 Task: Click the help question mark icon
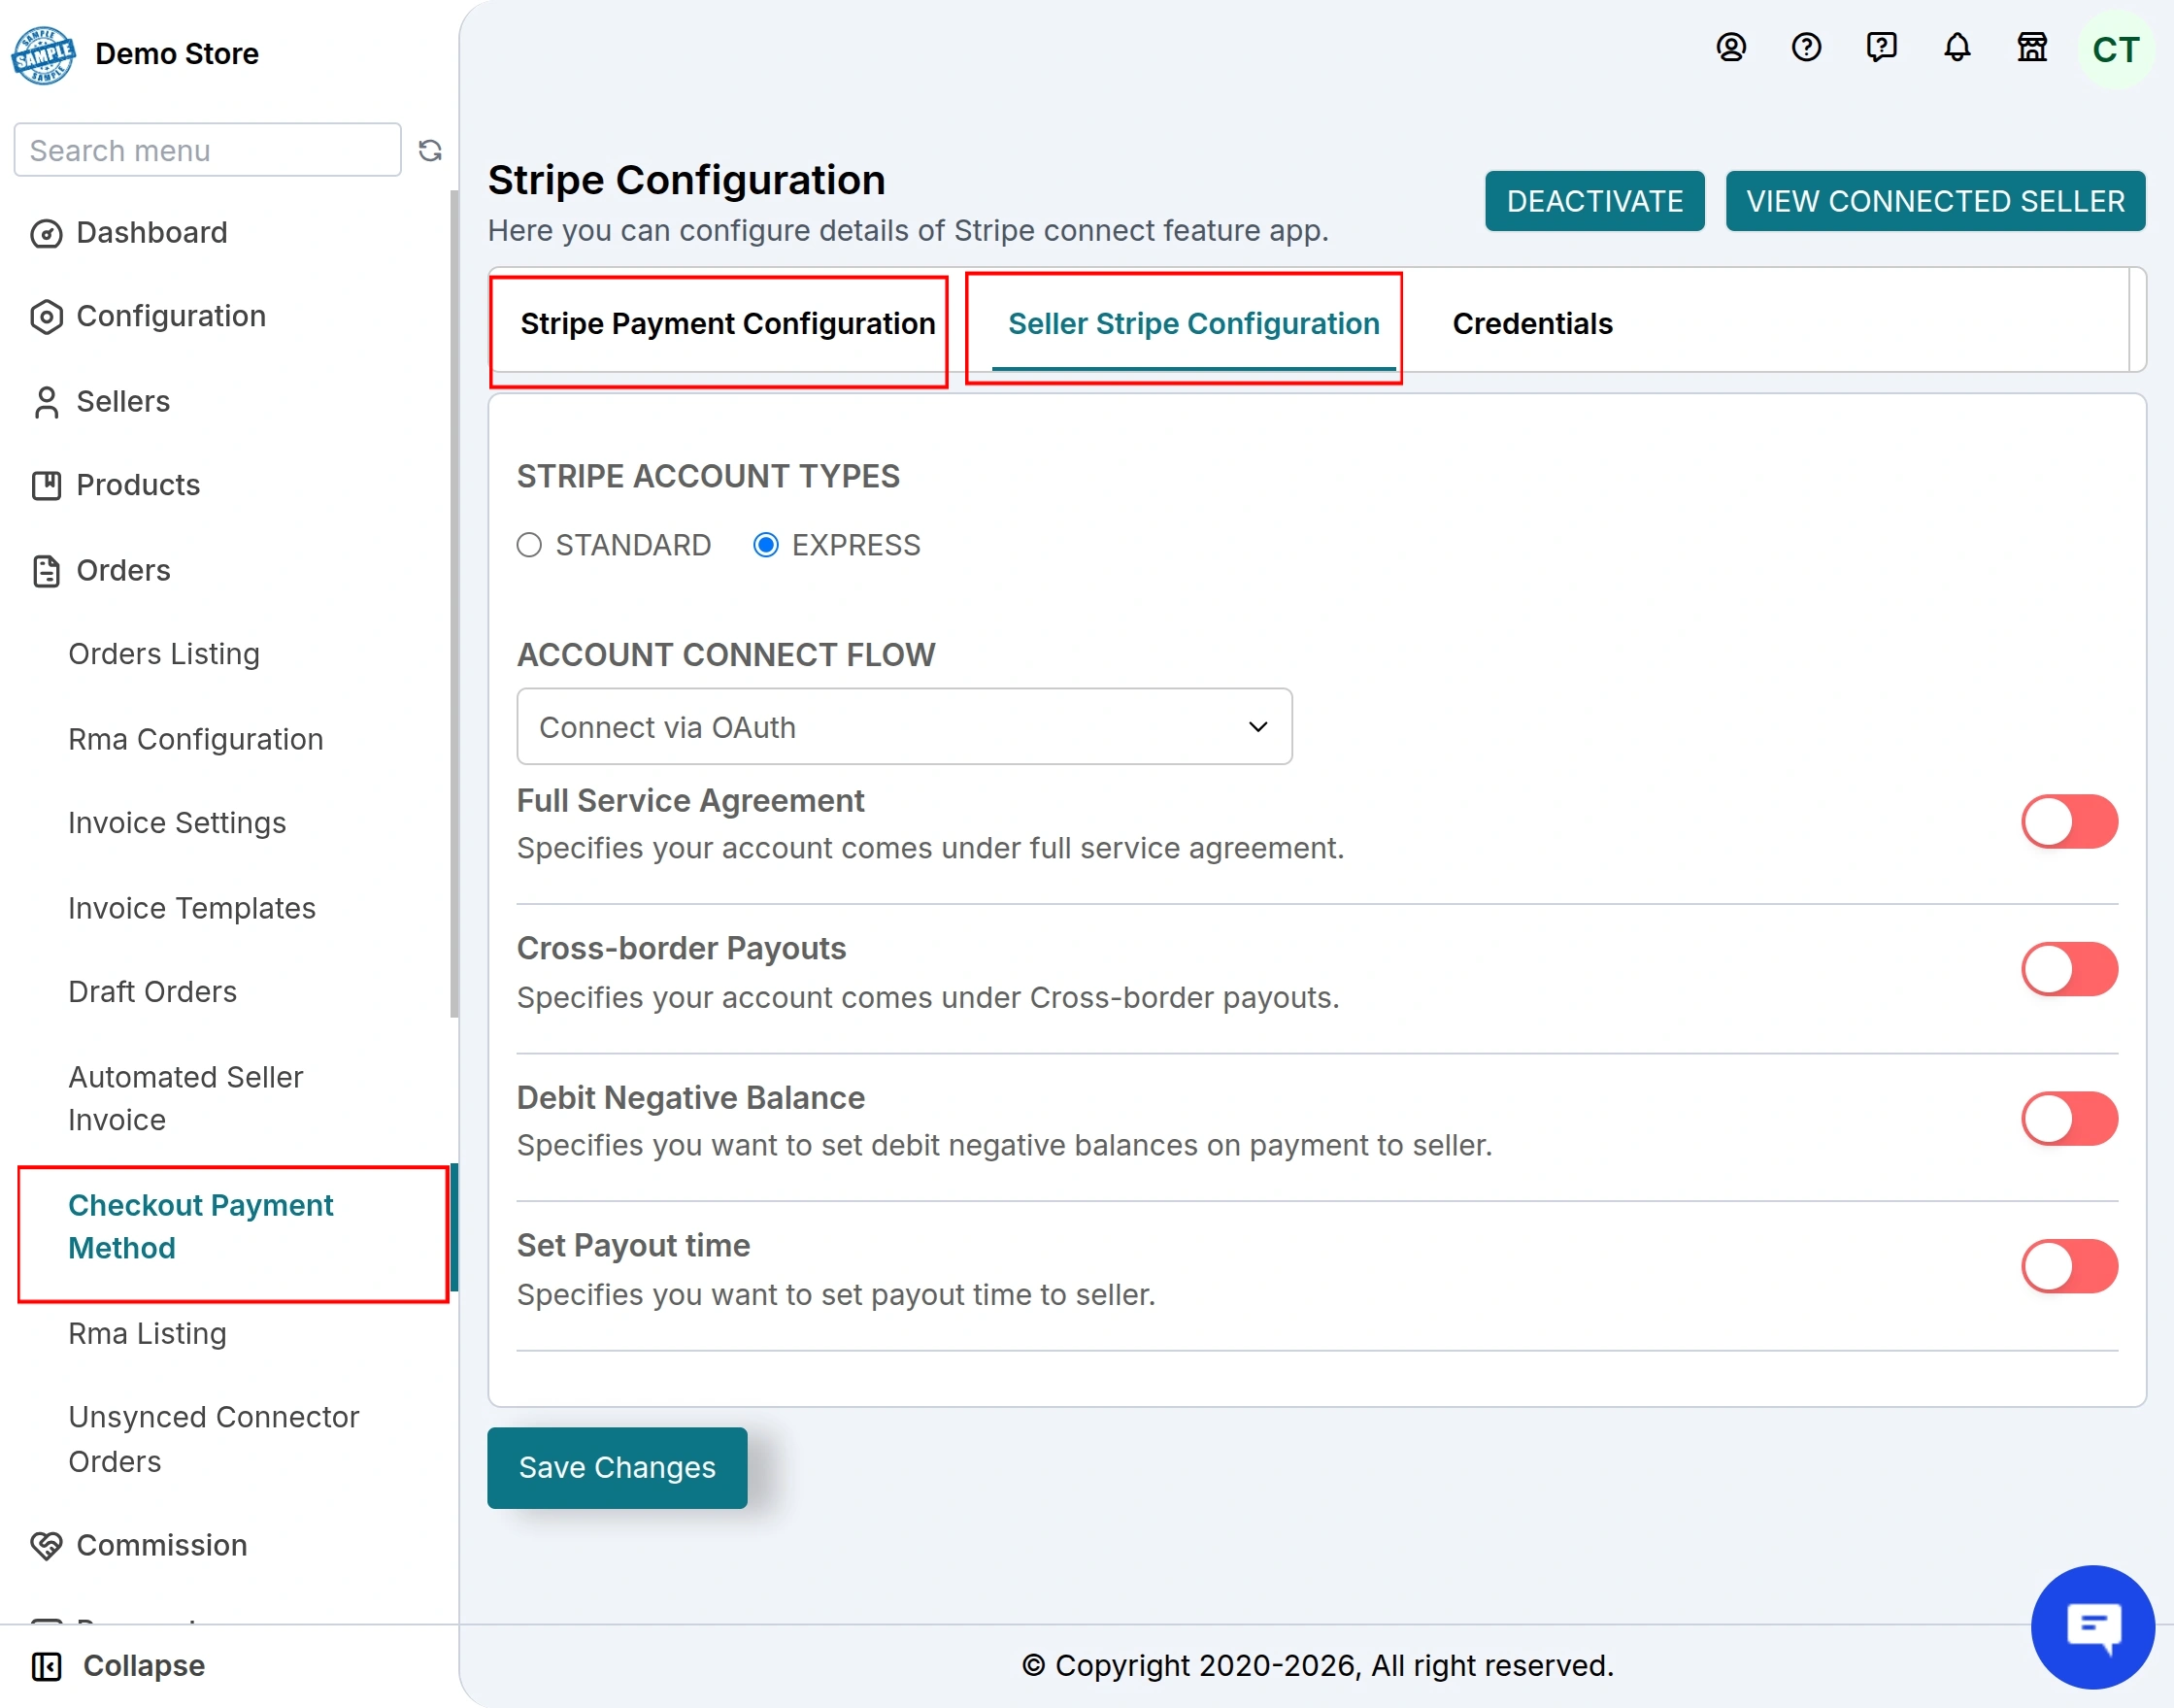[1806, 47]
